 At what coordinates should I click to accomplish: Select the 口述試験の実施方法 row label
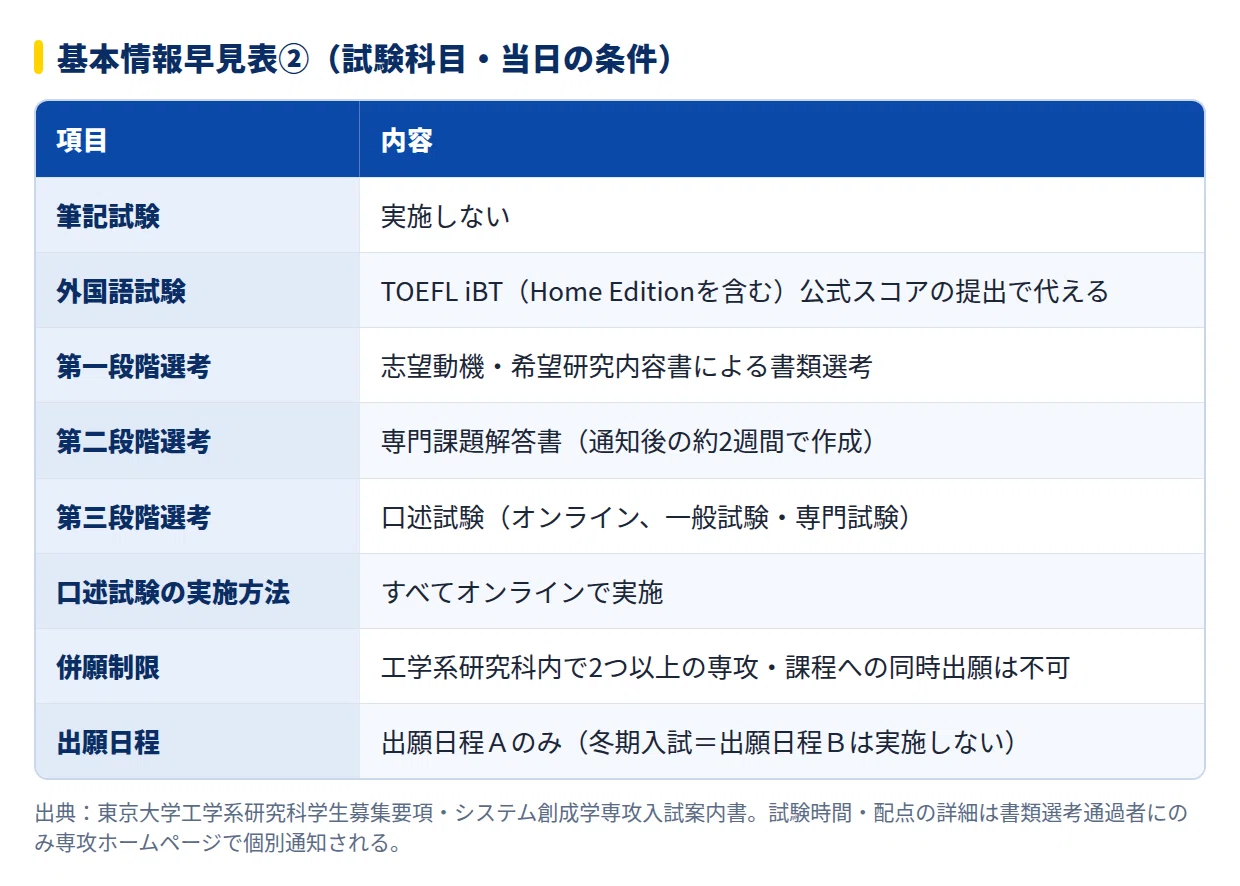click(x=198, y=592)
